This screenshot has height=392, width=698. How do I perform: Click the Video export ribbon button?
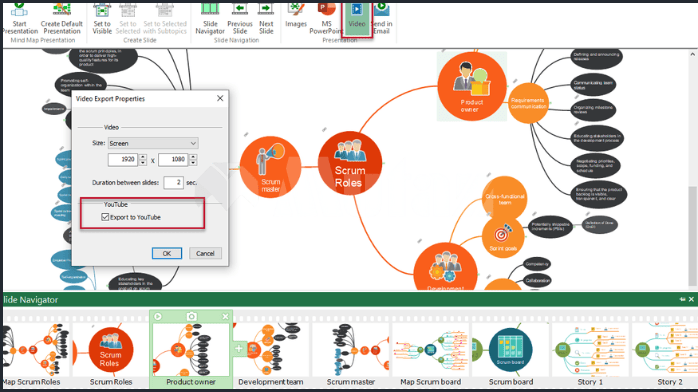tap(357, 19)
